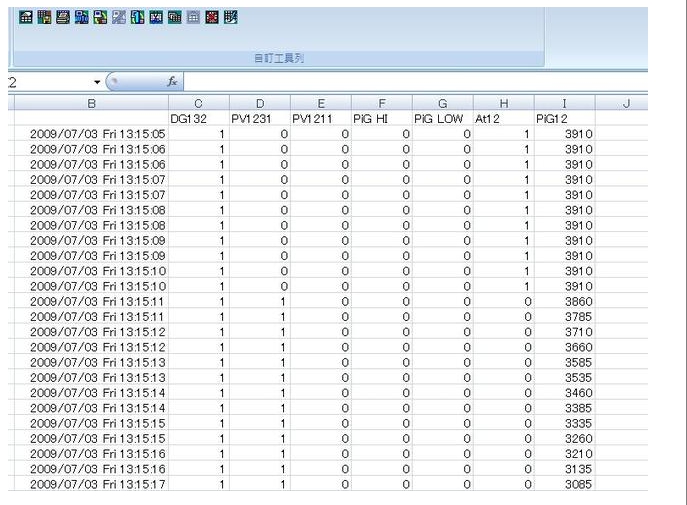Click the third custom toolbar icon
The image size is (687, 505).
click(x=62, y=18)
